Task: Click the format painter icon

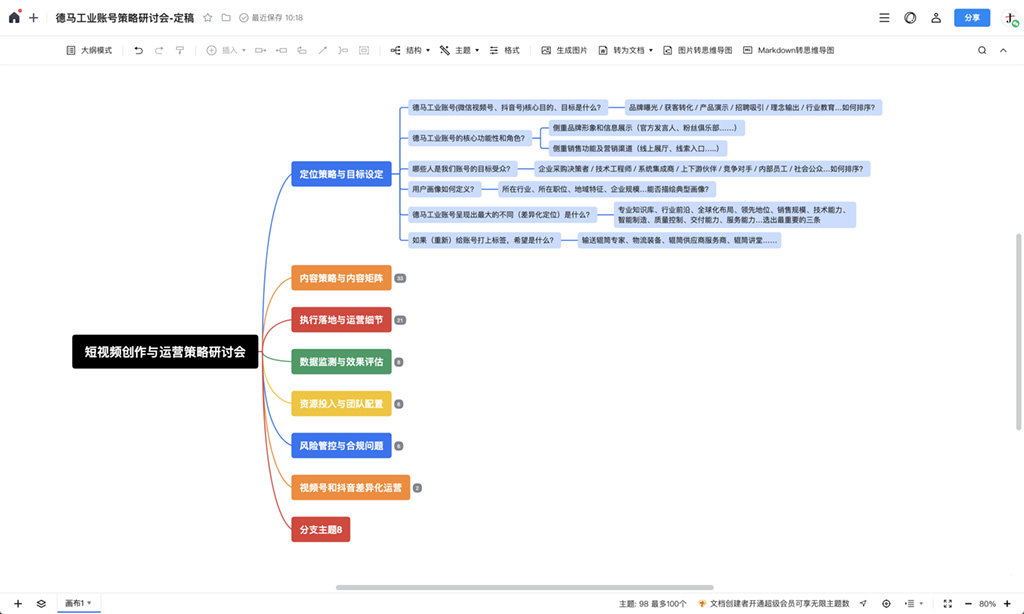Action: [180, 50]
